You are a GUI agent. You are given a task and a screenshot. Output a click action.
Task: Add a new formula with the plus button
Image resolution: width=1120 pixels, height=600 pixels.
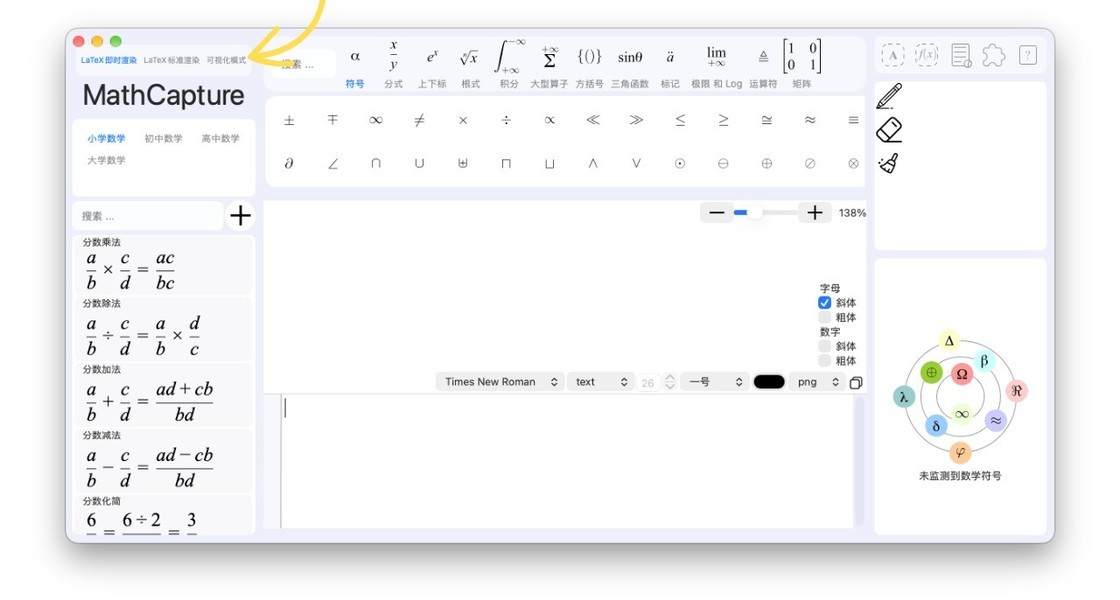click(241, 215)
